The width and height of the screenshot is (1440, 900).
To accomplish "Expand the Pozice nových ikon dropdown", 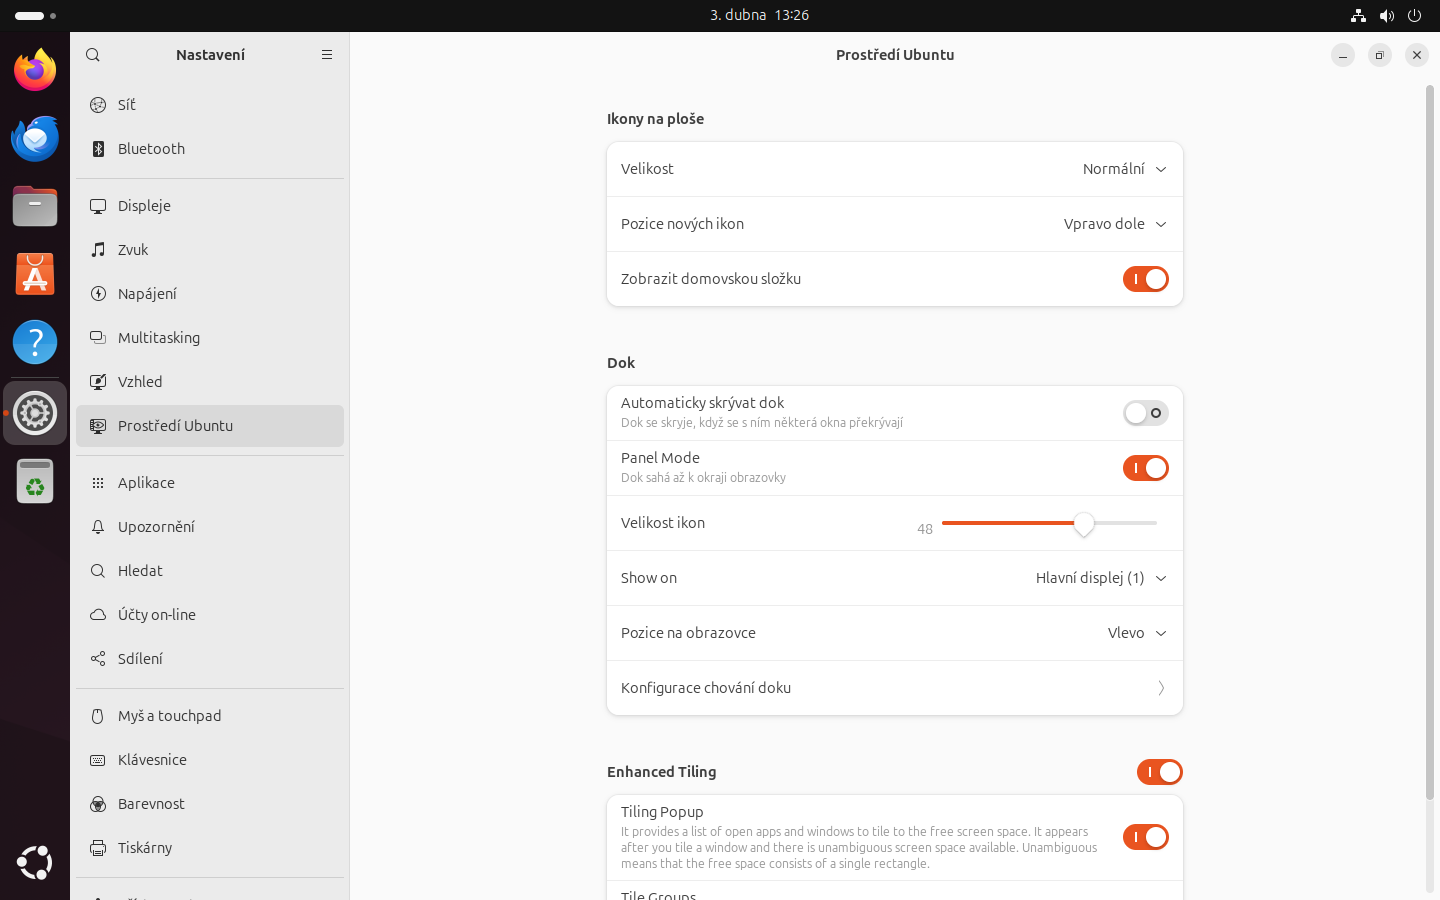I will click(x=1114, y=224).
